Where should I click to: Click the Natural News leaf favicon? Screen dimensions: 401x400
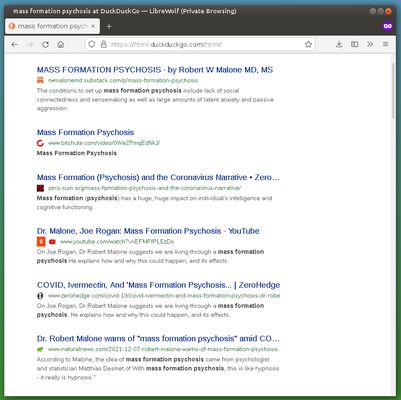(x=40, y=349)
